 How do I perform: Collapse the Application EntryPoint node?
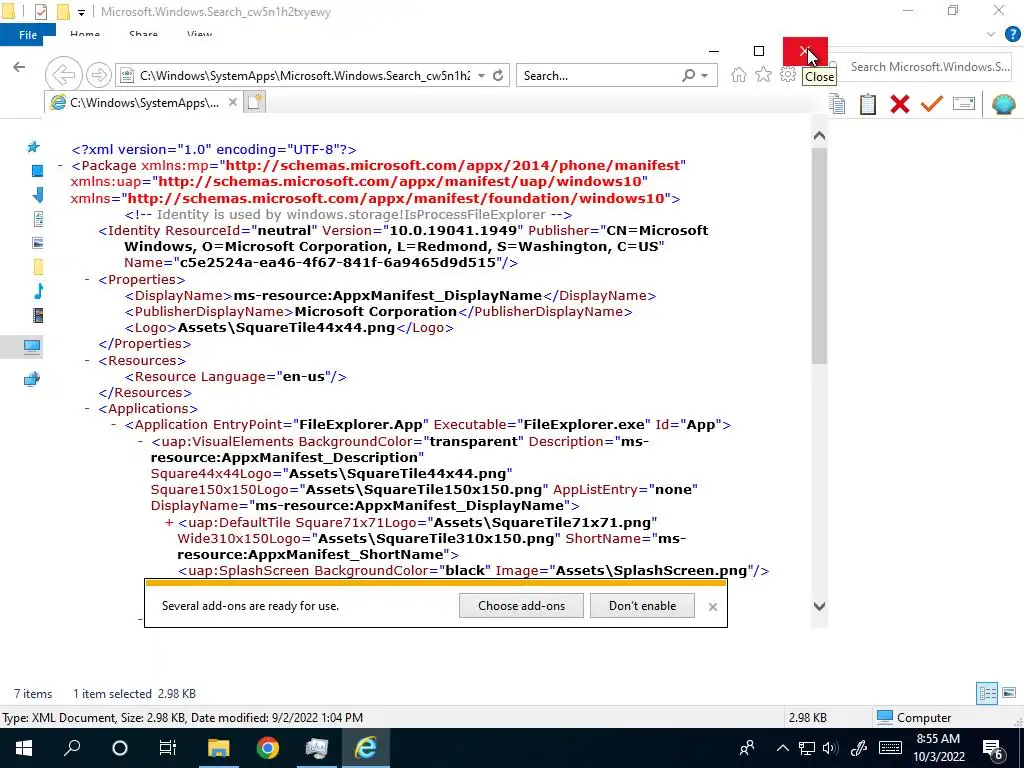click(x=114, y=424)
